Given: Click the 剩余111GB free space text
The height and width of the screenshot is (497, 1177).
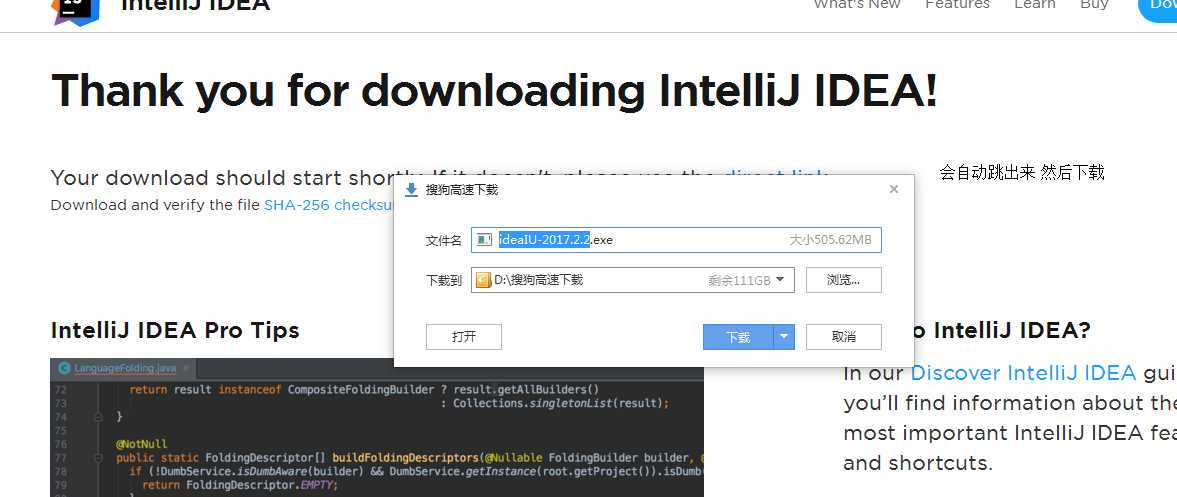Looking at the screenshot, I should point(739,280).
